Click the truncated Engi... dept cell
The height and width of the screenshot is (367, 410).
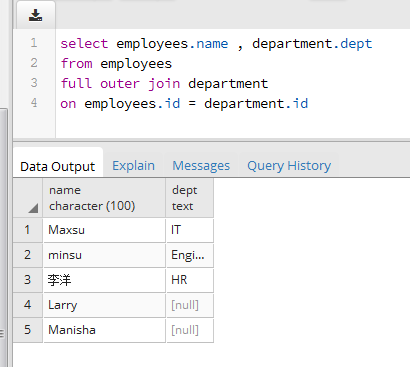click(x=190, y=255)
